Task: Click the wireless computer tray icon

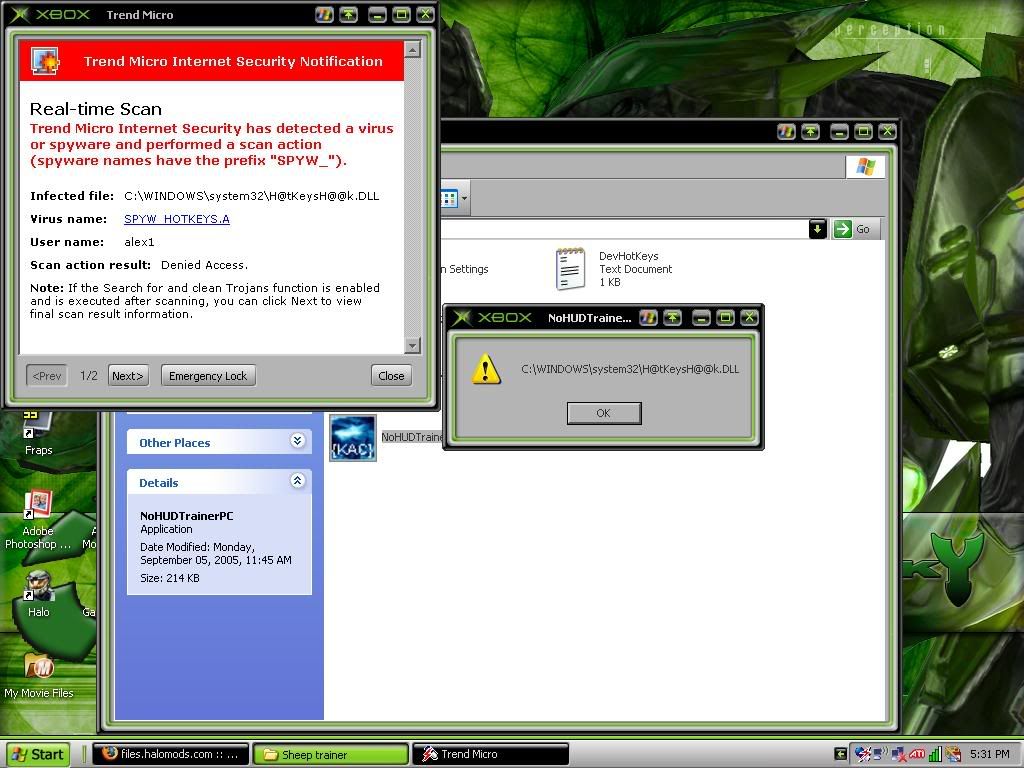Action: point(880,754)
